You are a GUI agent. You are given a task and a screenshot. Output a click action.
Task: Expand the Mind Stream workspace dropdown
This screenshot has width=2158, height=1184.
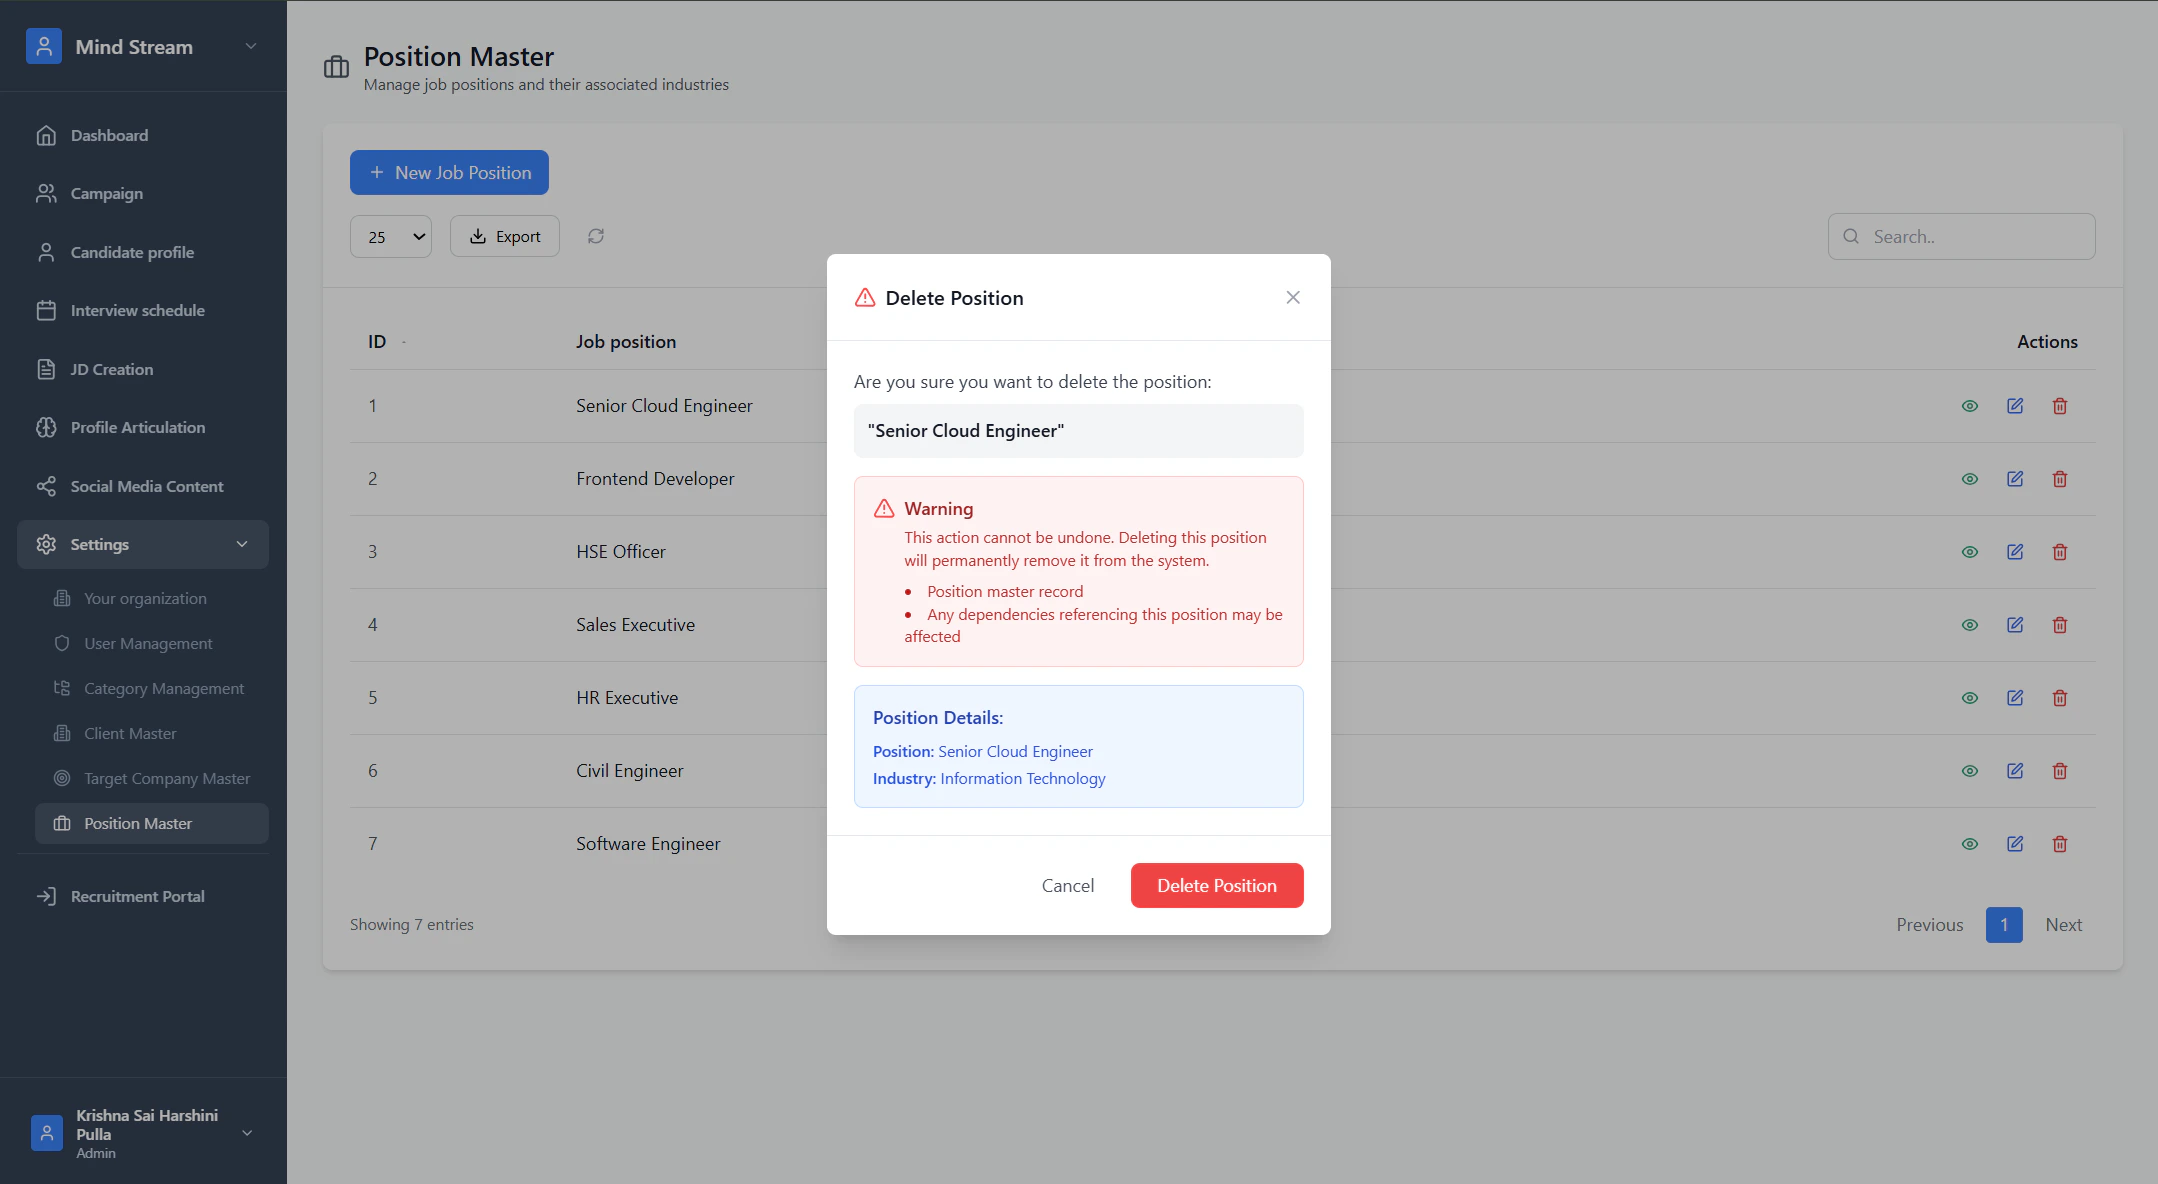click(x=251, y=46)
